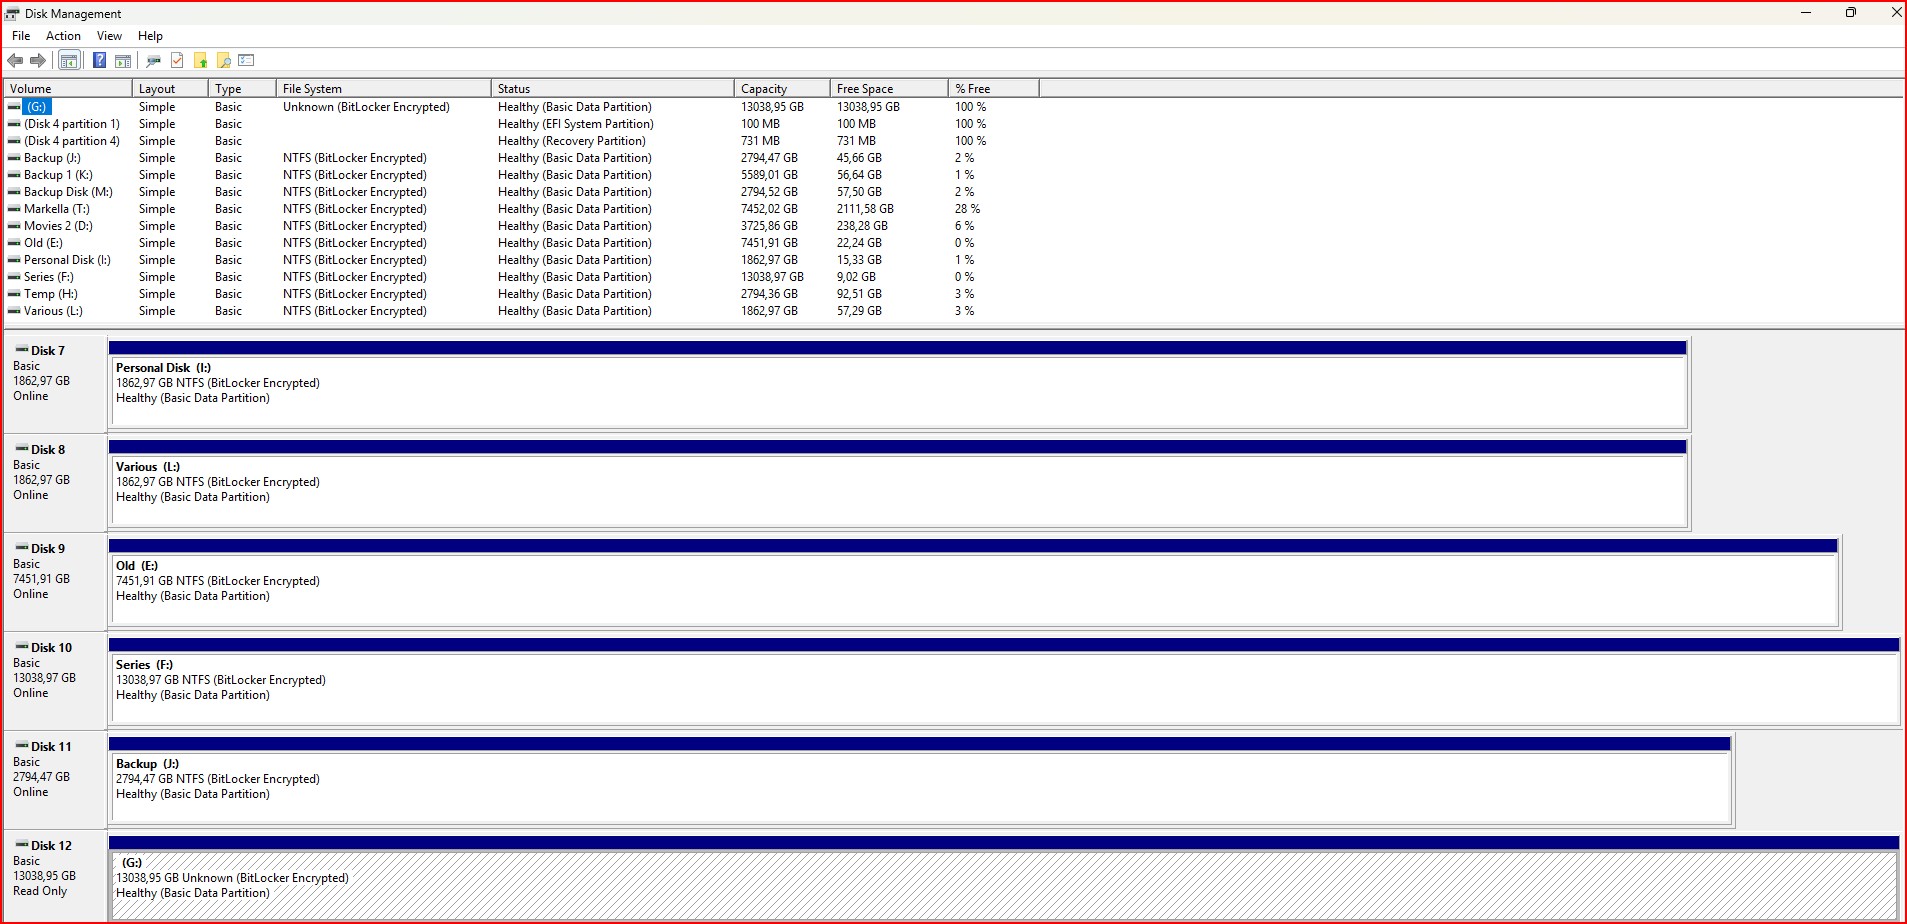
Task: Select the (Disk 4 partition 4) volume row
Action: (520, 141)
